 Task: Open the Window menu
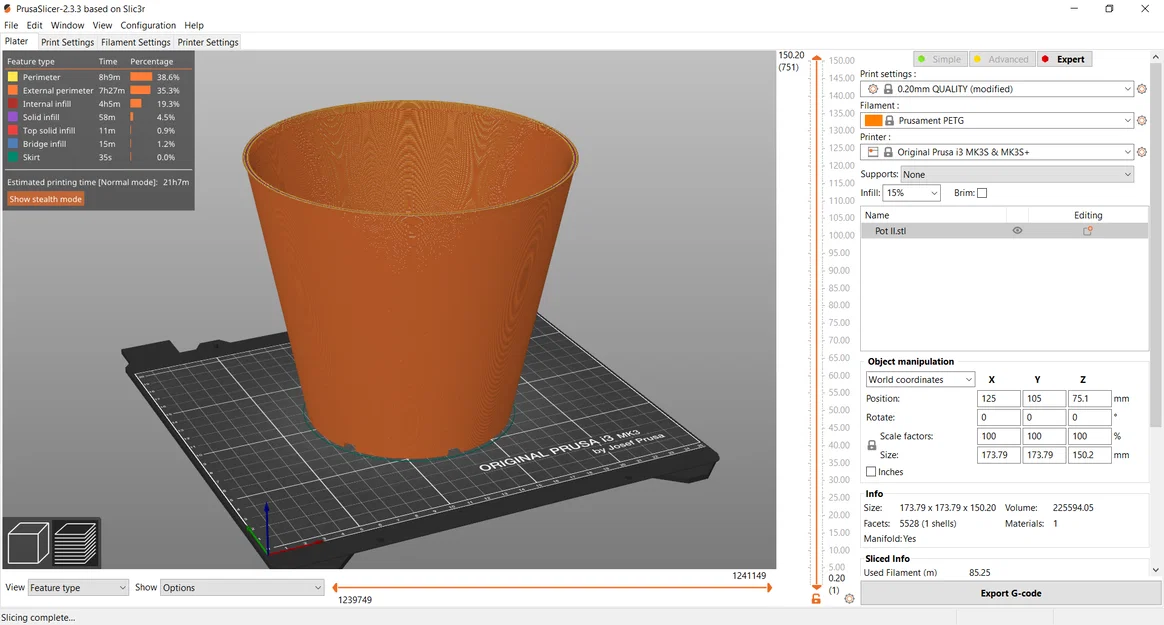68,25
